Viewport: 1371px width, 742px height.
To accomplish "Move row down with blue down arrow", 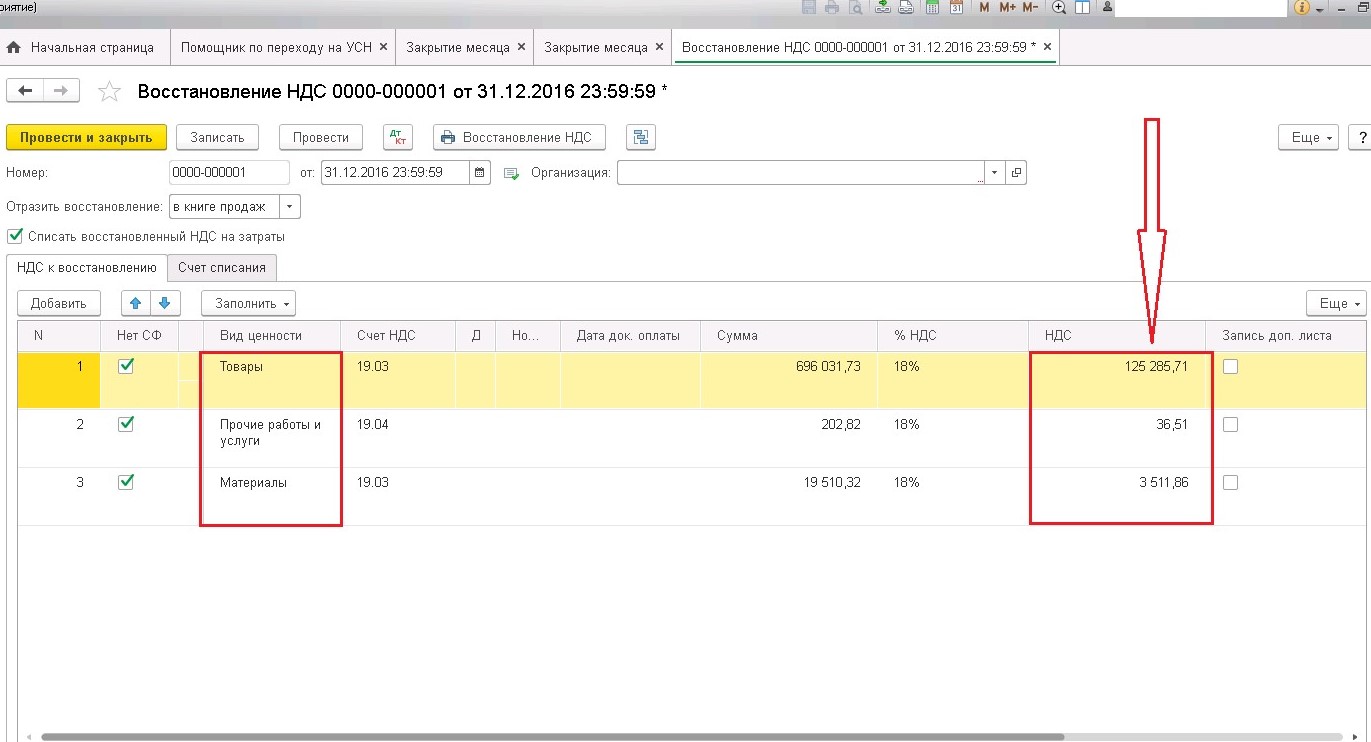I will pos(165,303).
